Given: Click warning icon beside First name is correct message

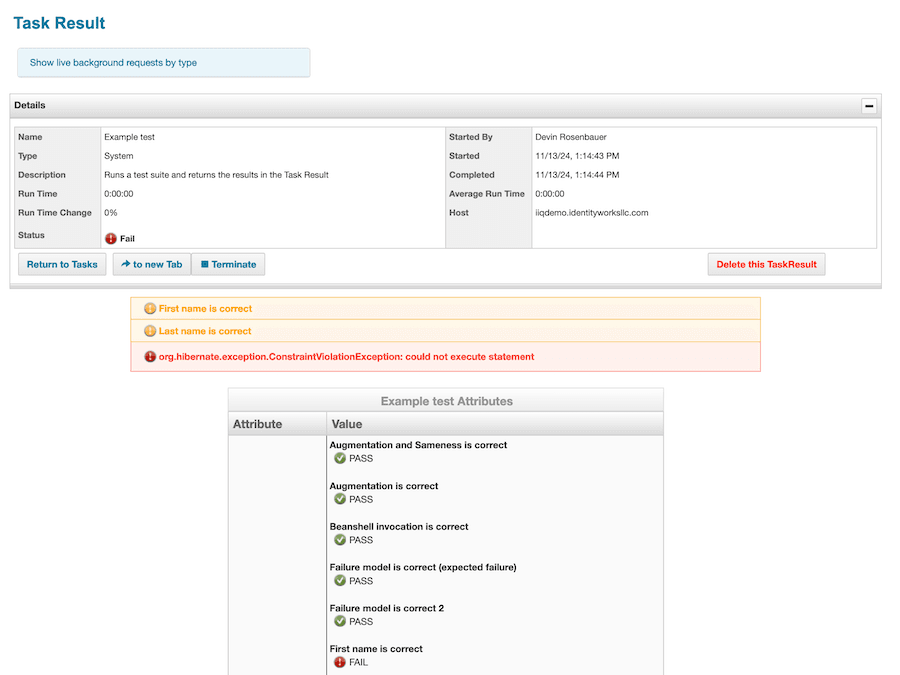Looking at the screenshot, I should tap(150, 309).
